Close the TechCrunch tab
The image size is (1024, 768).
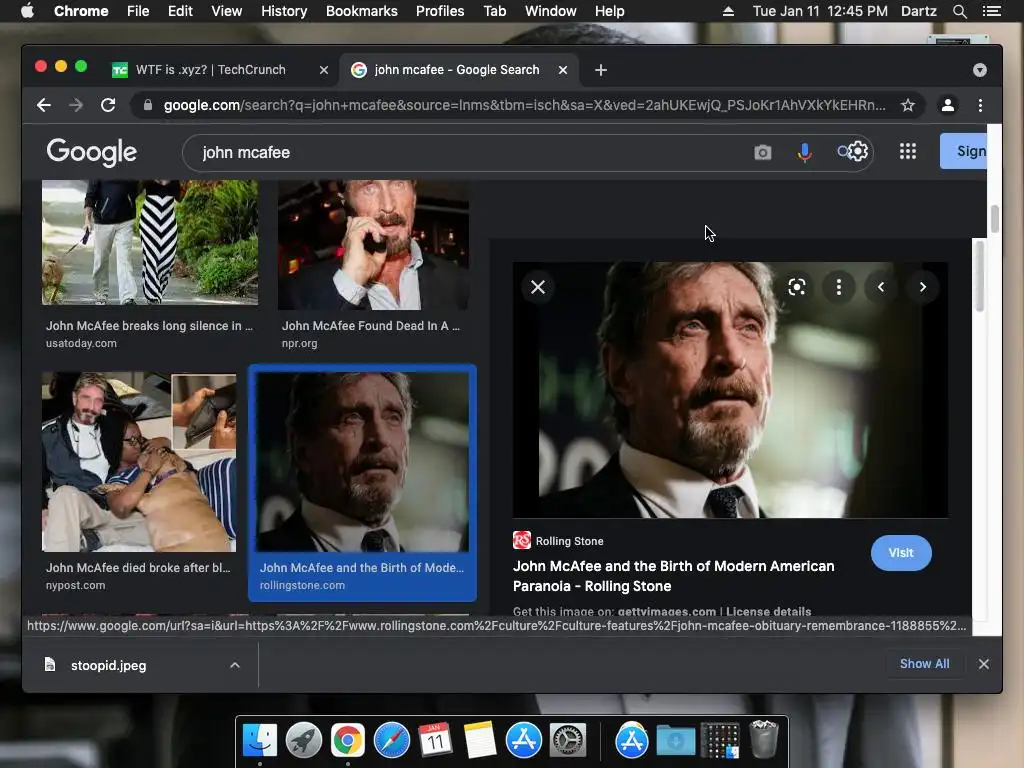point(324,70)
